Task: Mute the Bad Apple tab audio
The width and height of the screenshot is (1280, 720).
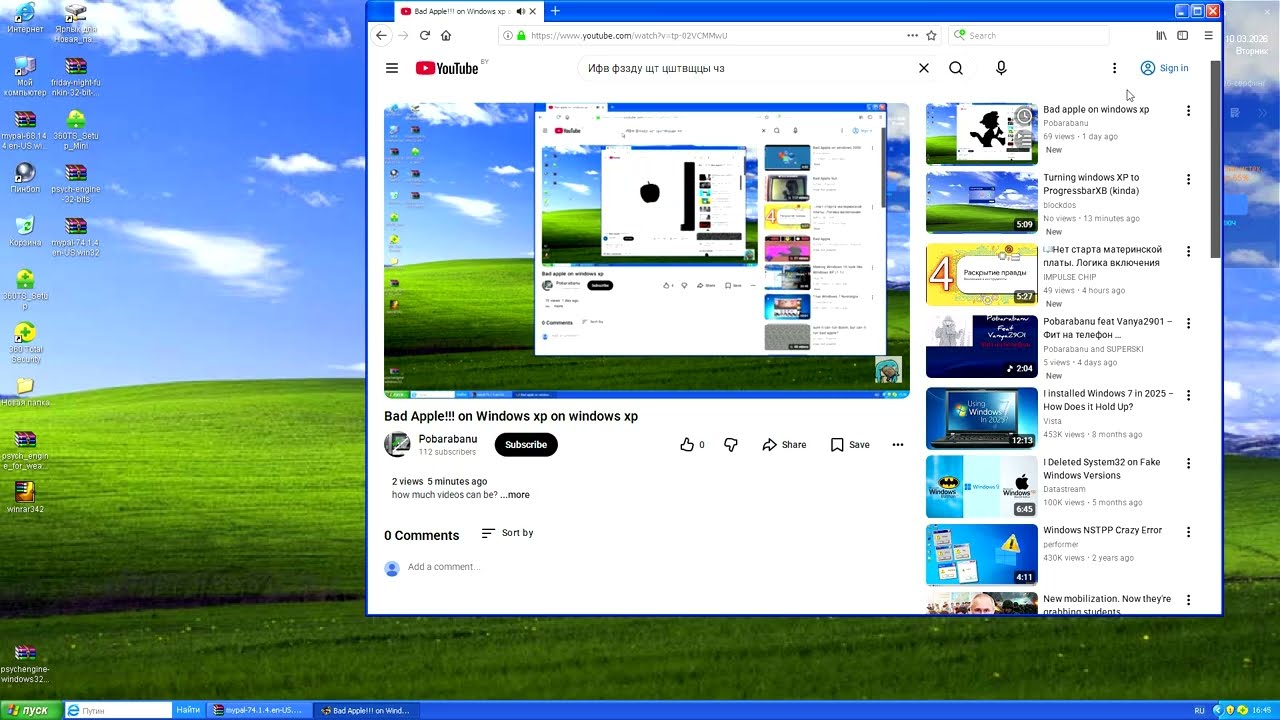Action: (520, 11)
